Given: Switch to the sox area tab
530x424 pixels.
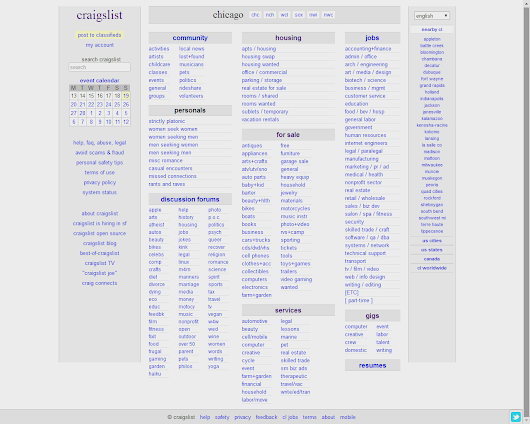Looking at the screenshot, I should [x=299, y=15].
